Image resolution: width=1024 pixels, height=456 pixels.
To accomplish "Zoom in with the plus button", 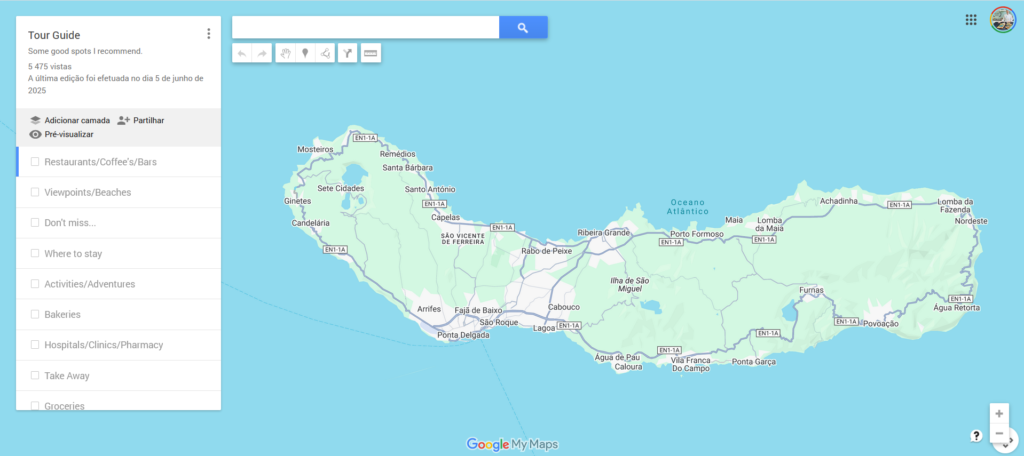I will [x=999, y=413].
